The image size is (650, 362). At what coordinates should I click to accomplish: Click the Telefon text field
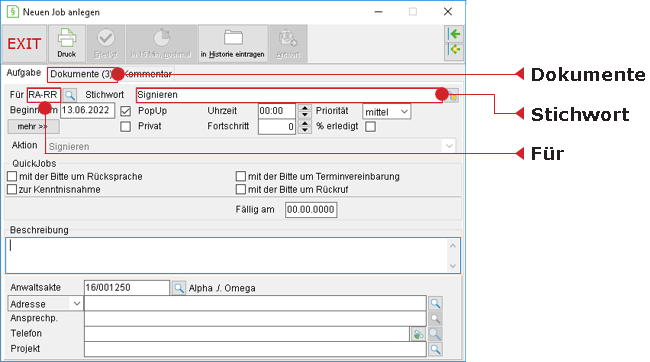click(x=247, y=334)
